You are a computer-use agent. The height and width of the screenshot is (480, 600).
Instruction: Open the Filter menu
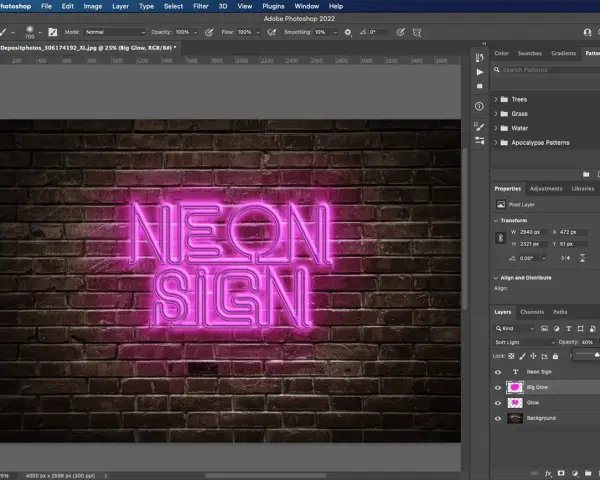pyautogui.click(x=201, y=6)
